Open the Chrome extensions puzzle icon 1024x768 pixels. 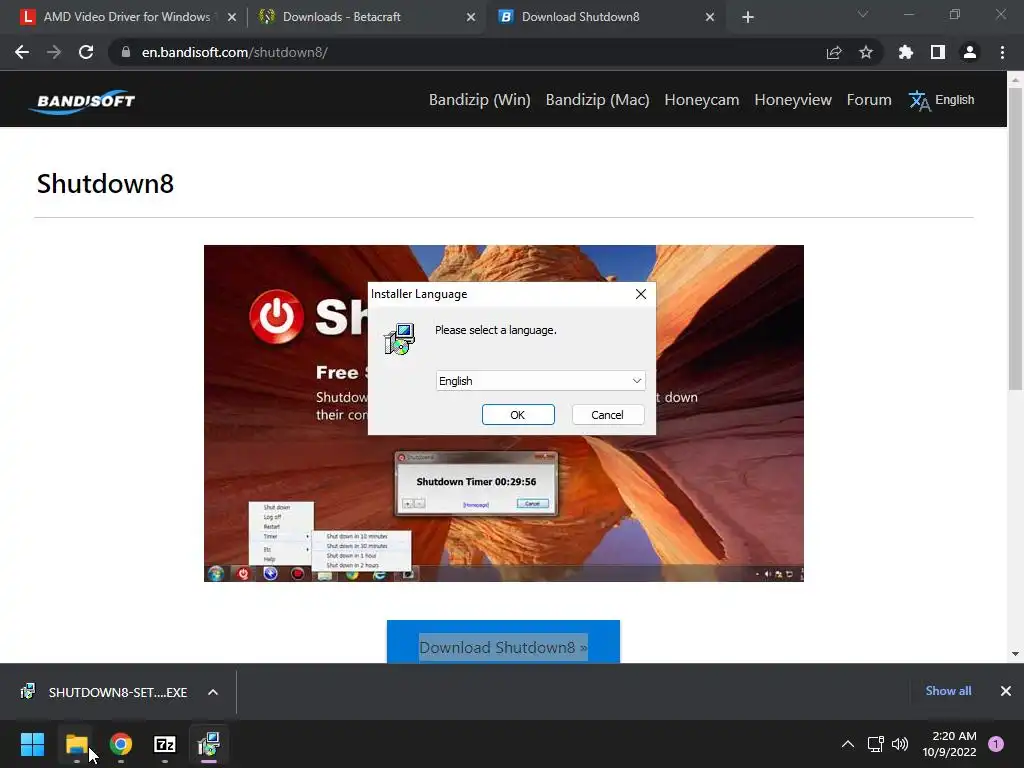906,52
